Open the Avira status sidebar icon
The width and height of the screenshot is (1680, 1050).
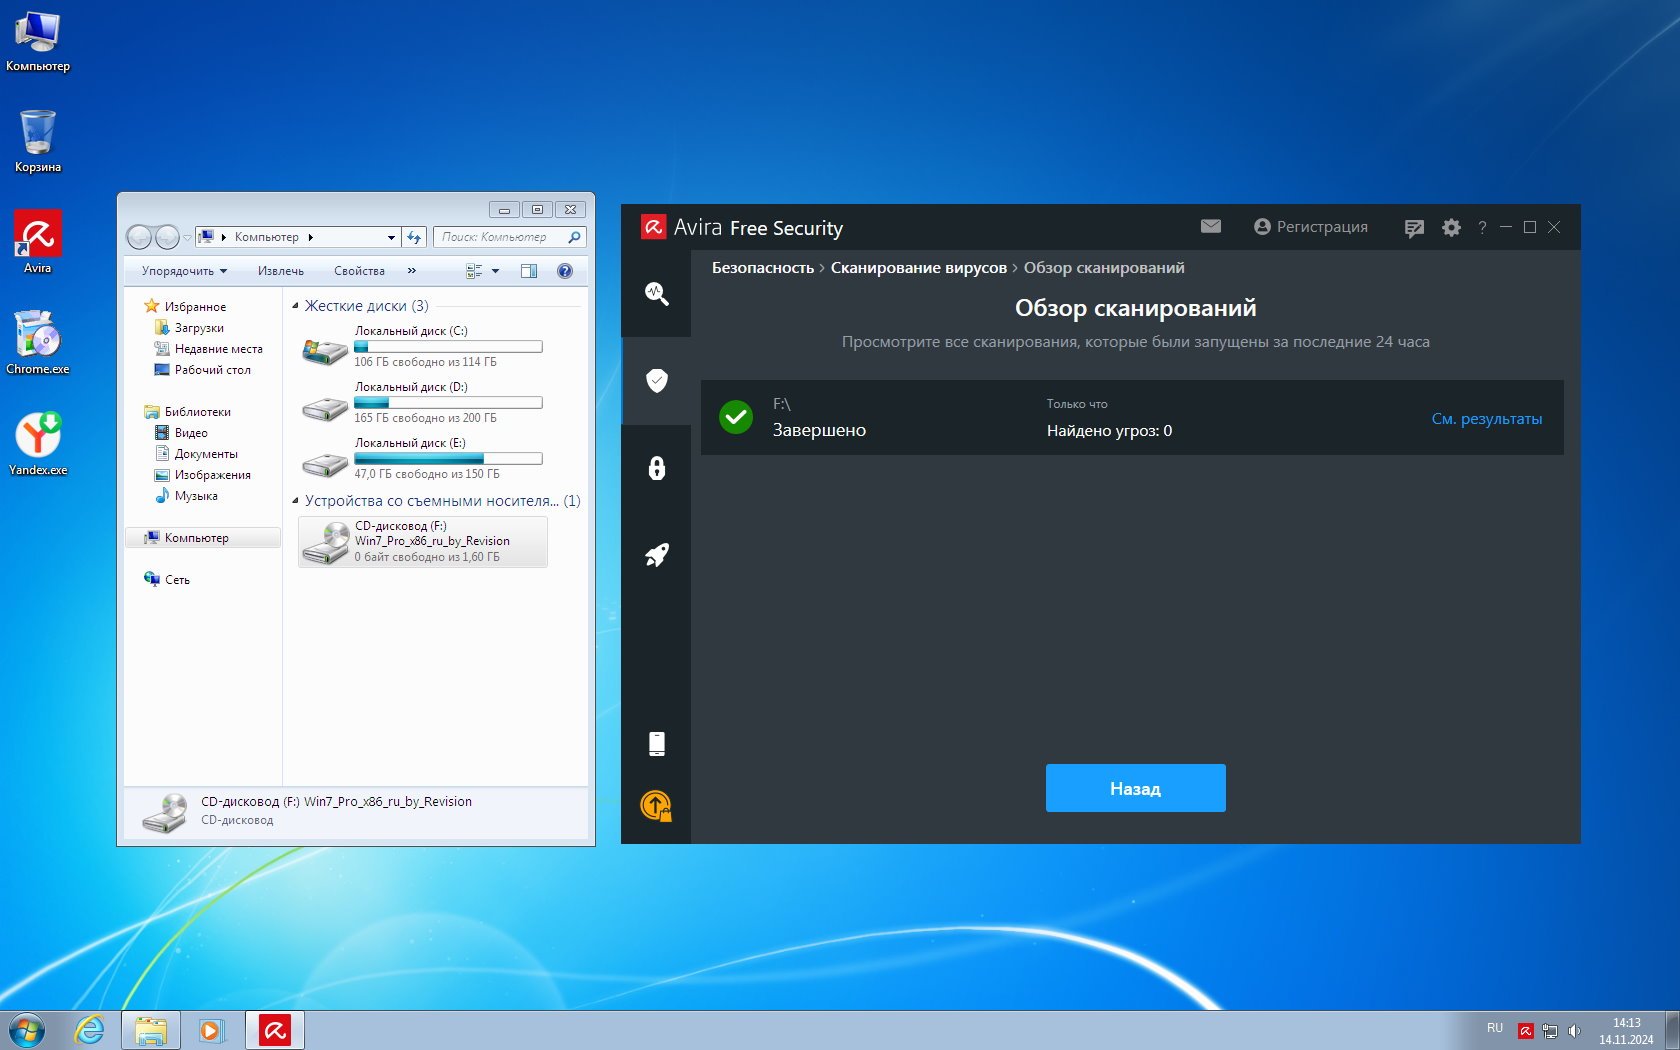pos(656,293)
